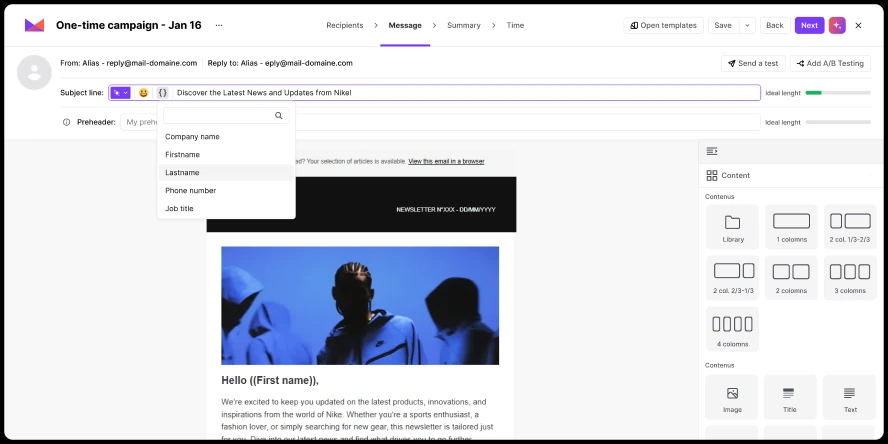
Task: Click Add A/B Testing button
Action: (830, 63)
